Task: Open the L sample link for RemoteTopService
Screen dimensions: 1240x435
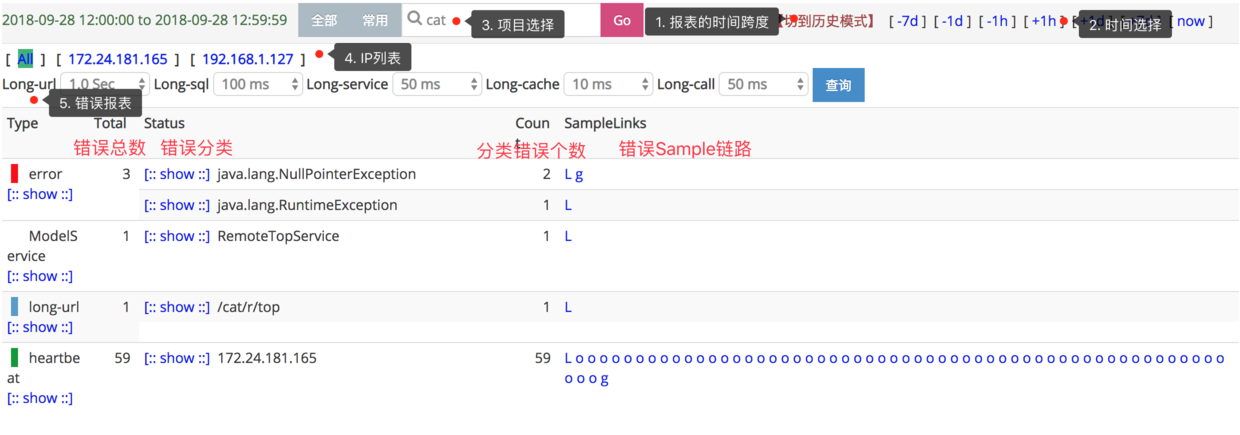Action: pyautogui.click(x=568, y=236)
